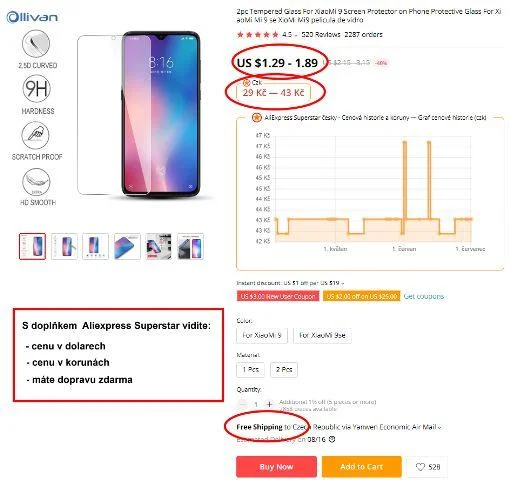Click the Ollivan brand logo
The image size is (510, 480).
click(32, 17)
